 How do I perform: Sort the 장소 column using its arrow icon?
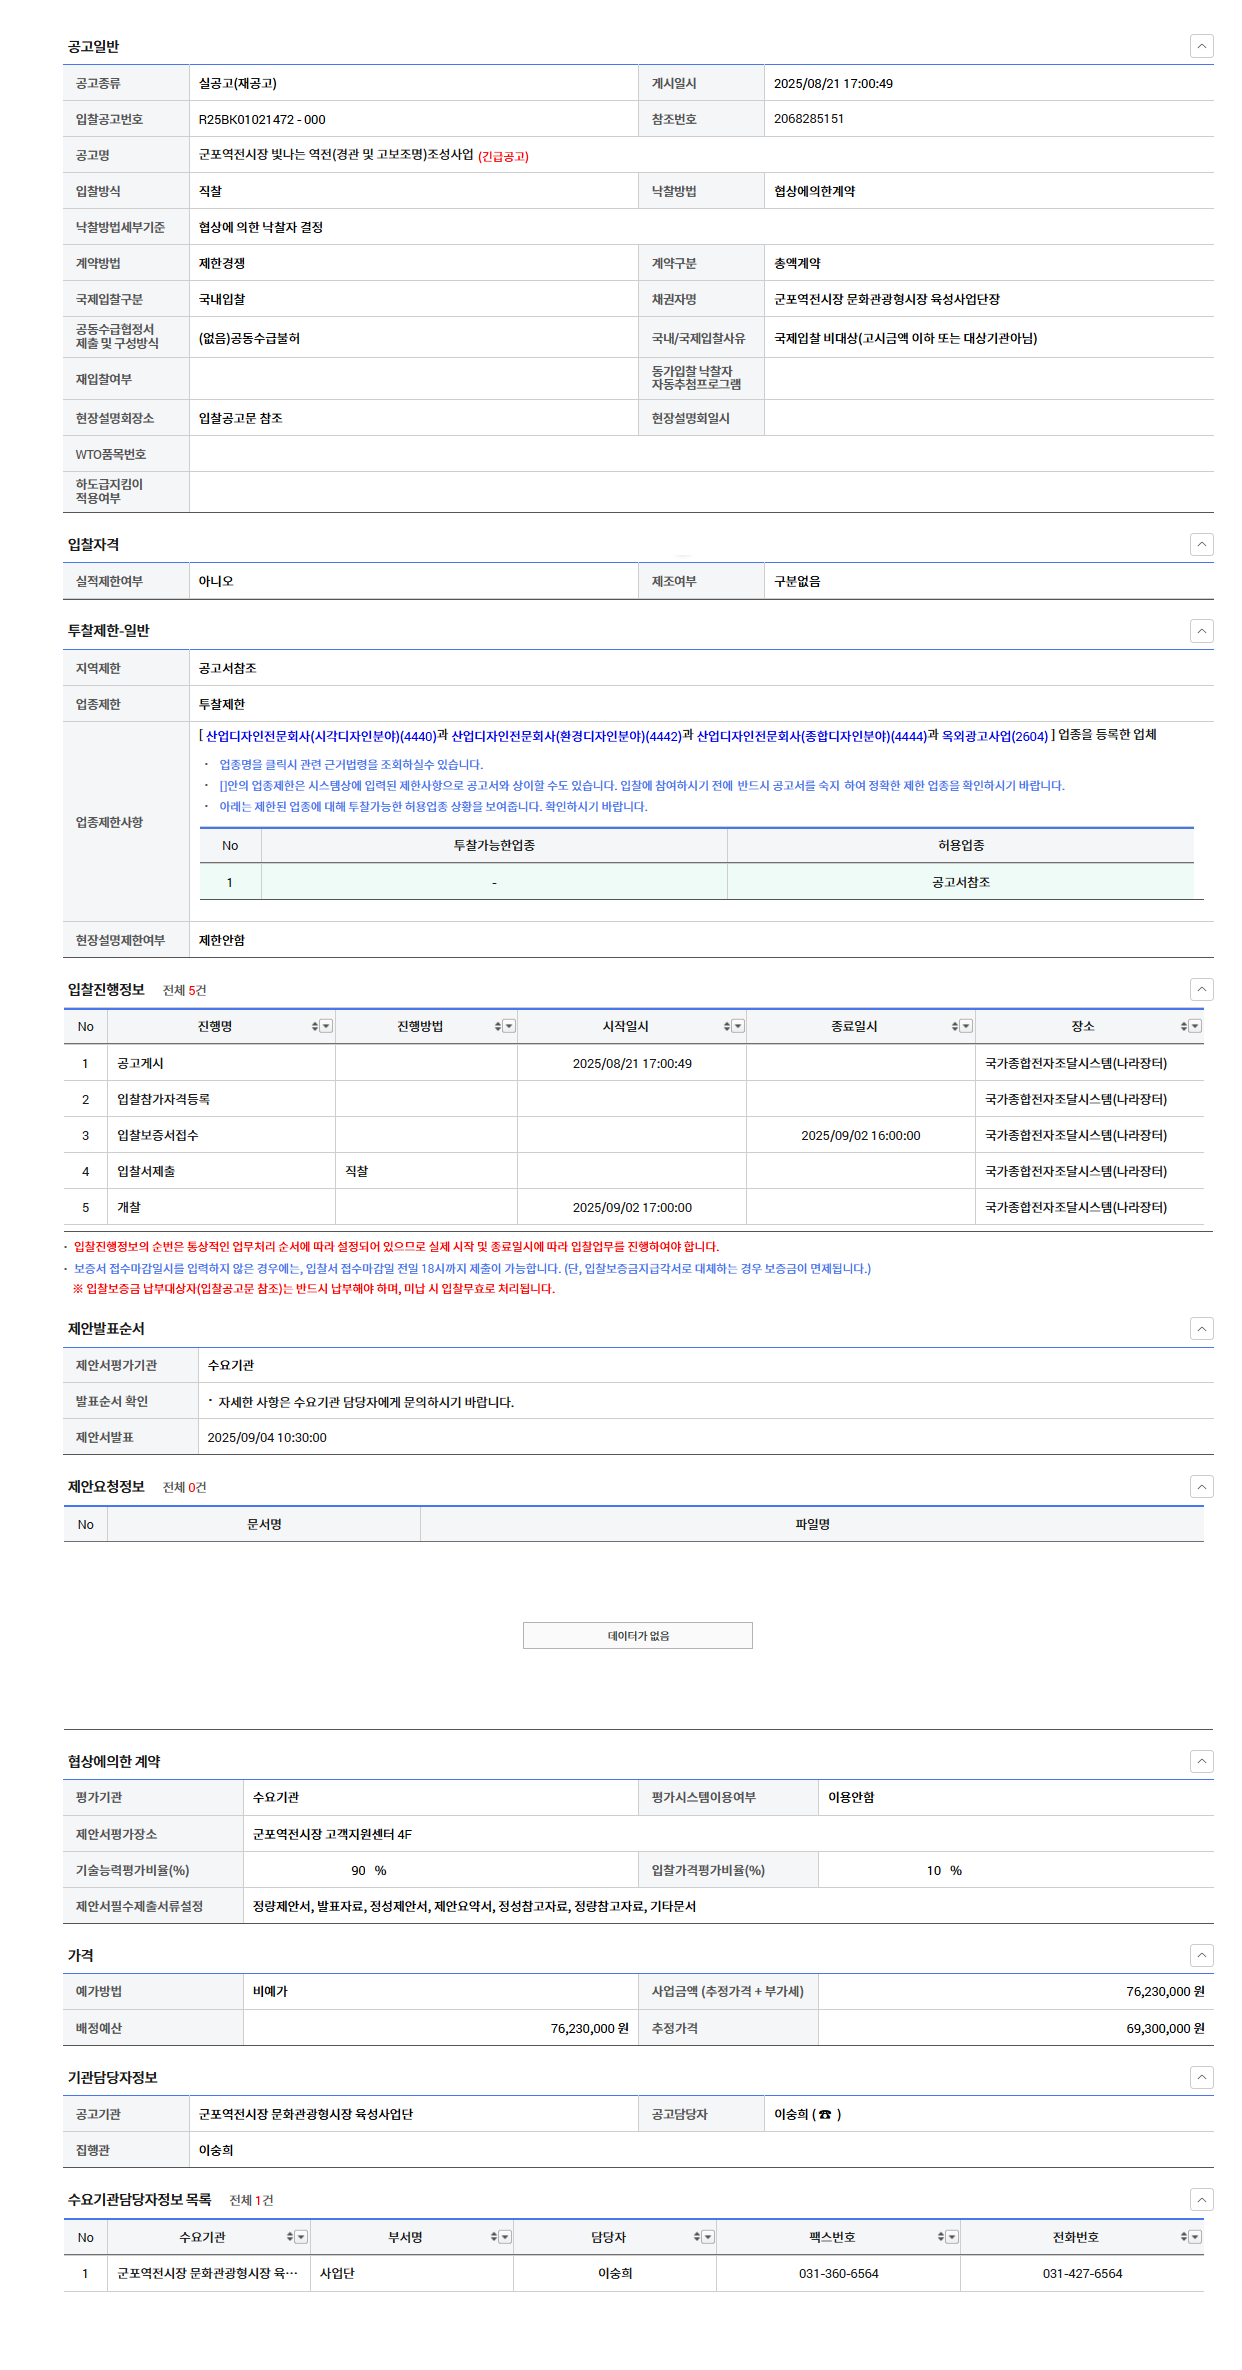pos(1183,1026)
